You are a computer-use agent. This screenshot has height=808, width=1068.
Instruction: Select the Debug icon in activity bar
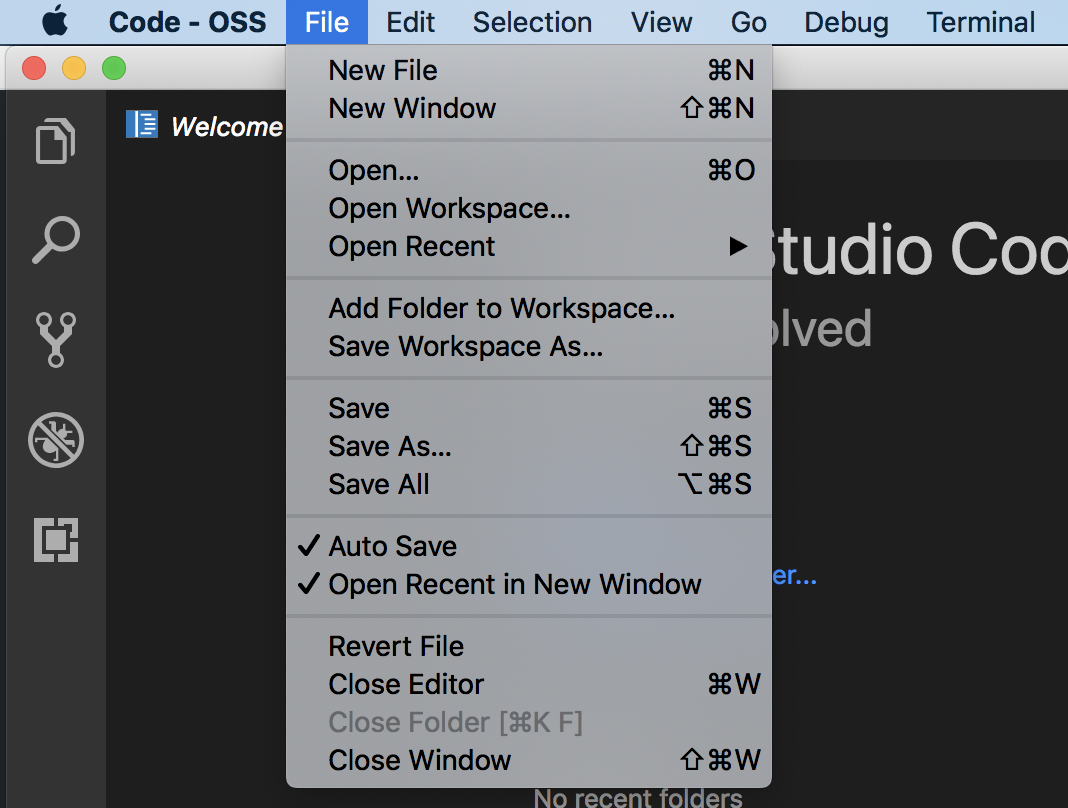tap(55, 441)
